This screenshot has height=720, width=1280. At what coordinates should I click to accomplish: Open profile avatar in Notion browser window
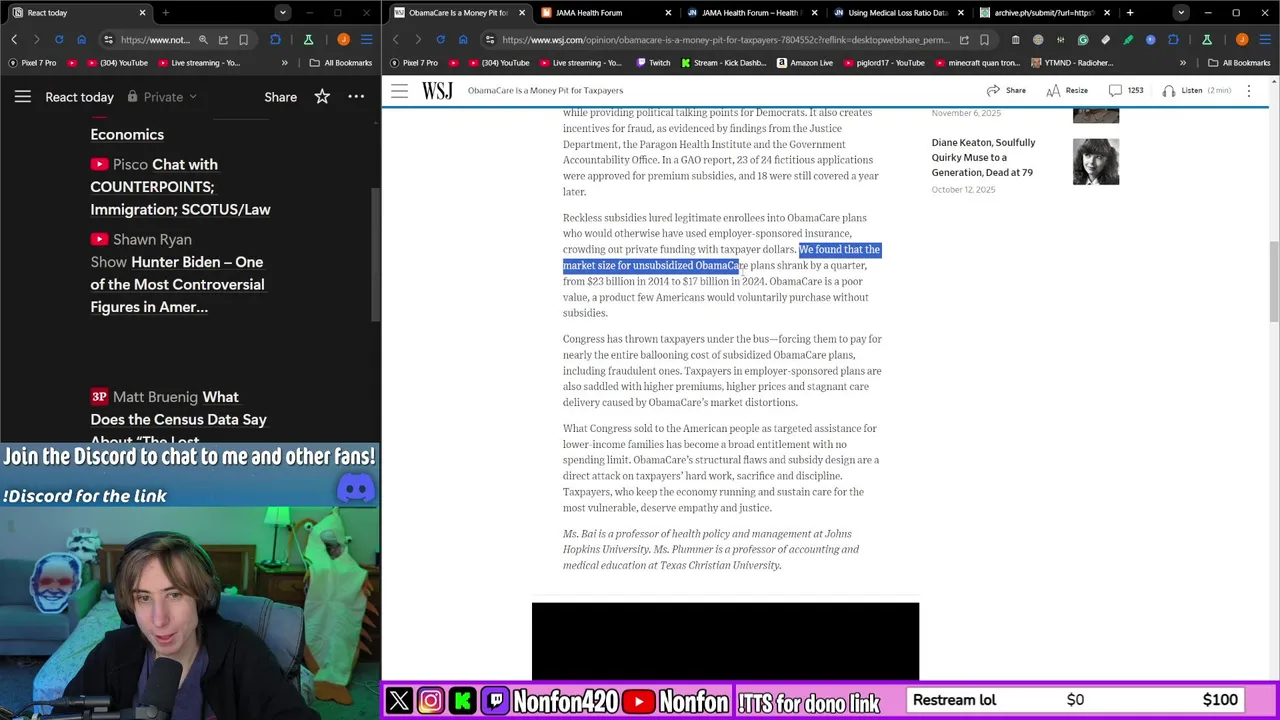(x=343, y=40)
